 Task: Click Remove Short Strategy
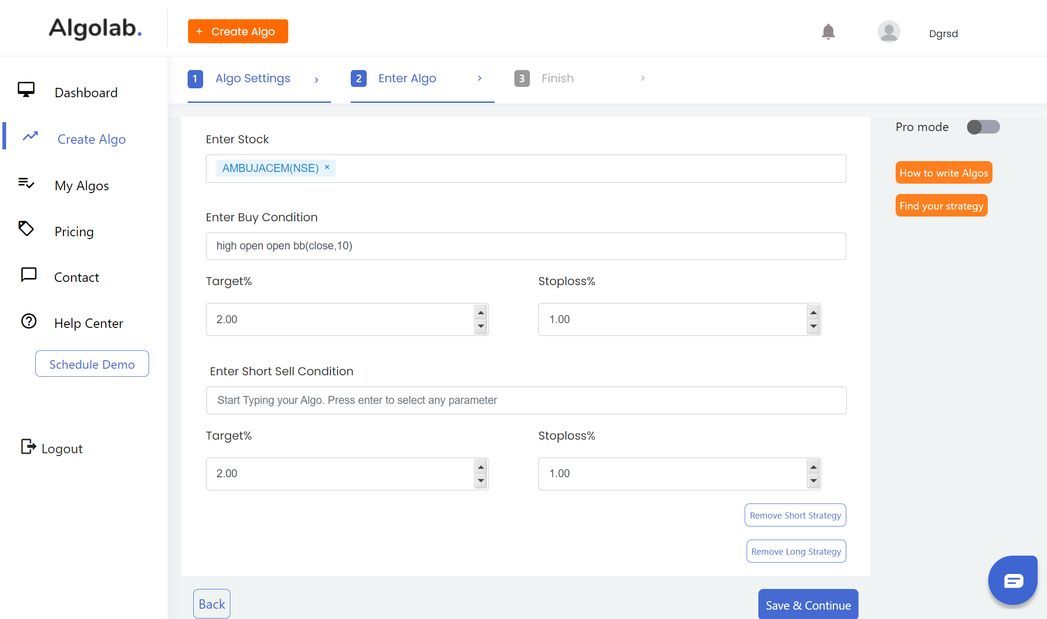pos(795,515)
